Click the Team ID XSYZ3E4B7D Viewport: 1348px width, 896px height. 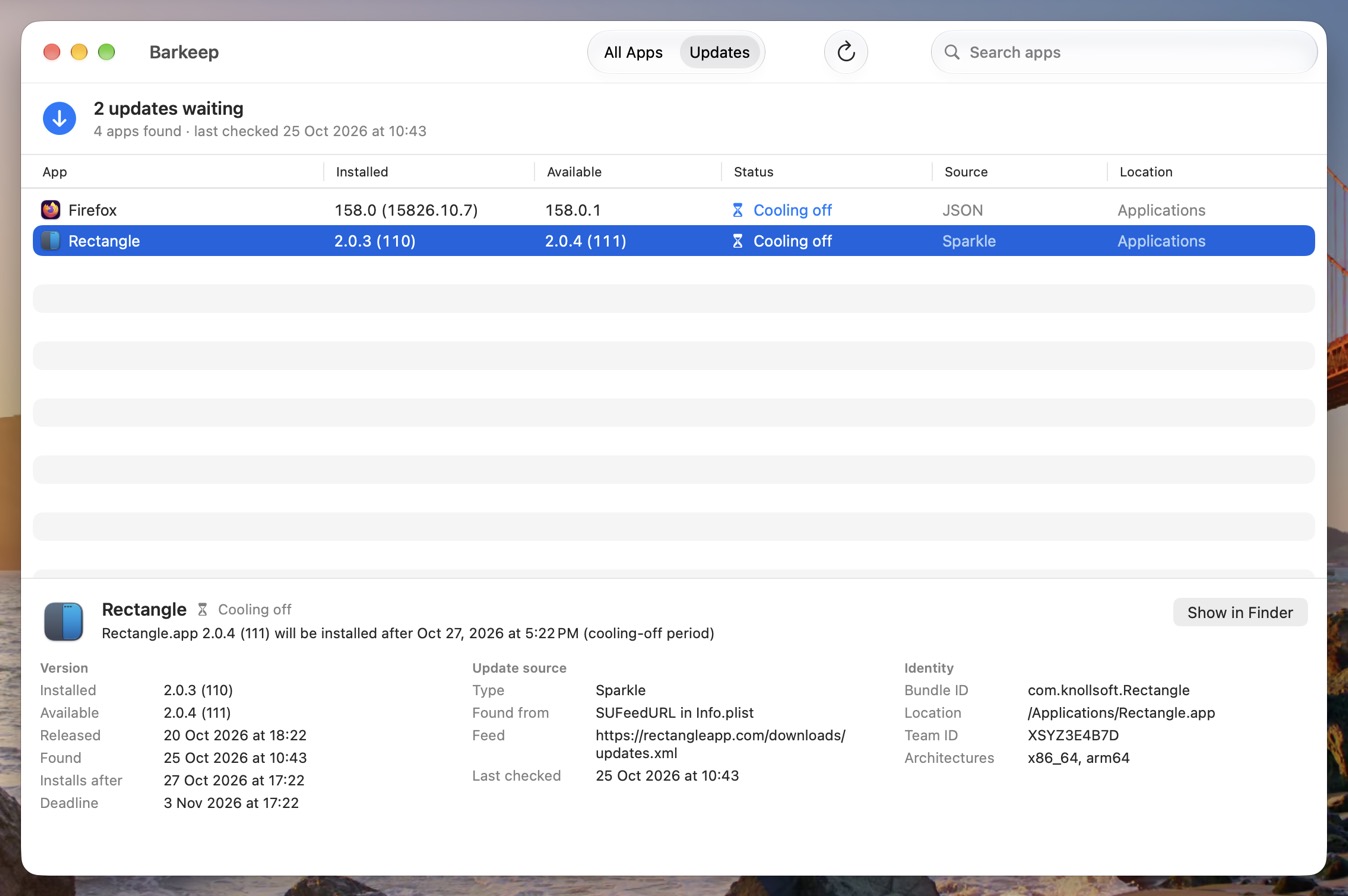1073,735
